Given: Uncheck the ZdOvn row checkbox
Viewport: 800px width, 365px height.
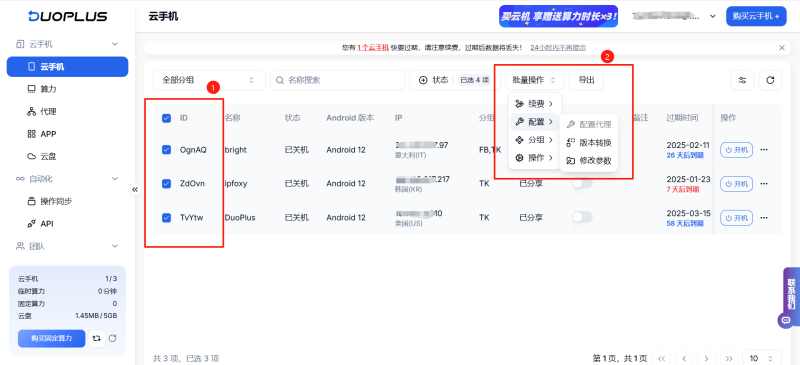Looking at the screenshot, I should click(x=166, y=183).
